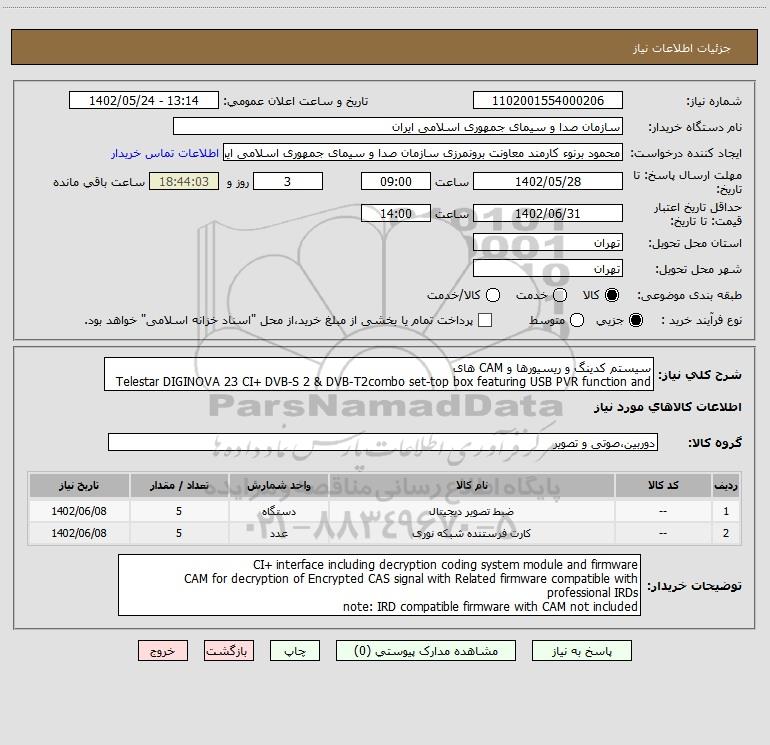This screenshot has width=770, height=745.
Task: Click the اطلاعات کالاهای مورد نیاز section title
Action: point(667,407)
